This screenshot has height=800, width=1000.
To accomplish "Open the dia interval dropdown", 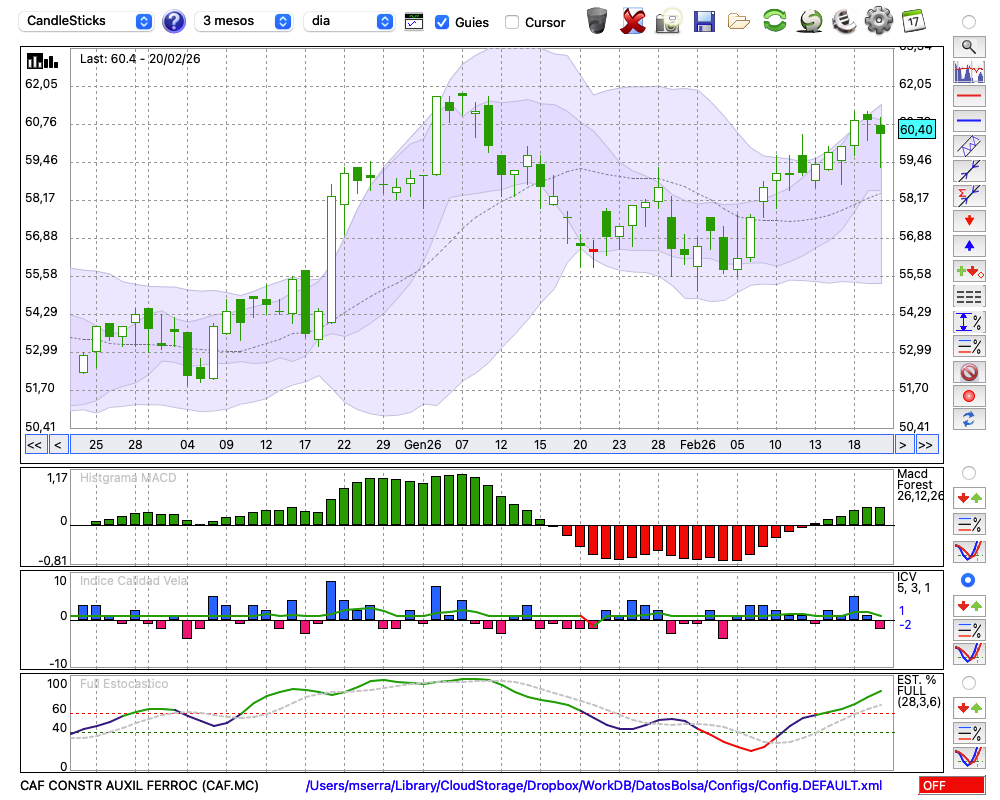I will 349,21.
